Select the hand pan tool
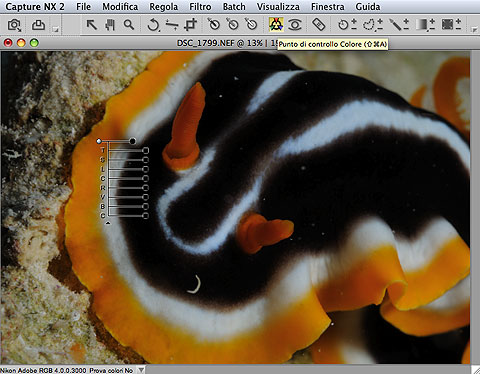This screenshot has height=374, width=480. [110, 25]
